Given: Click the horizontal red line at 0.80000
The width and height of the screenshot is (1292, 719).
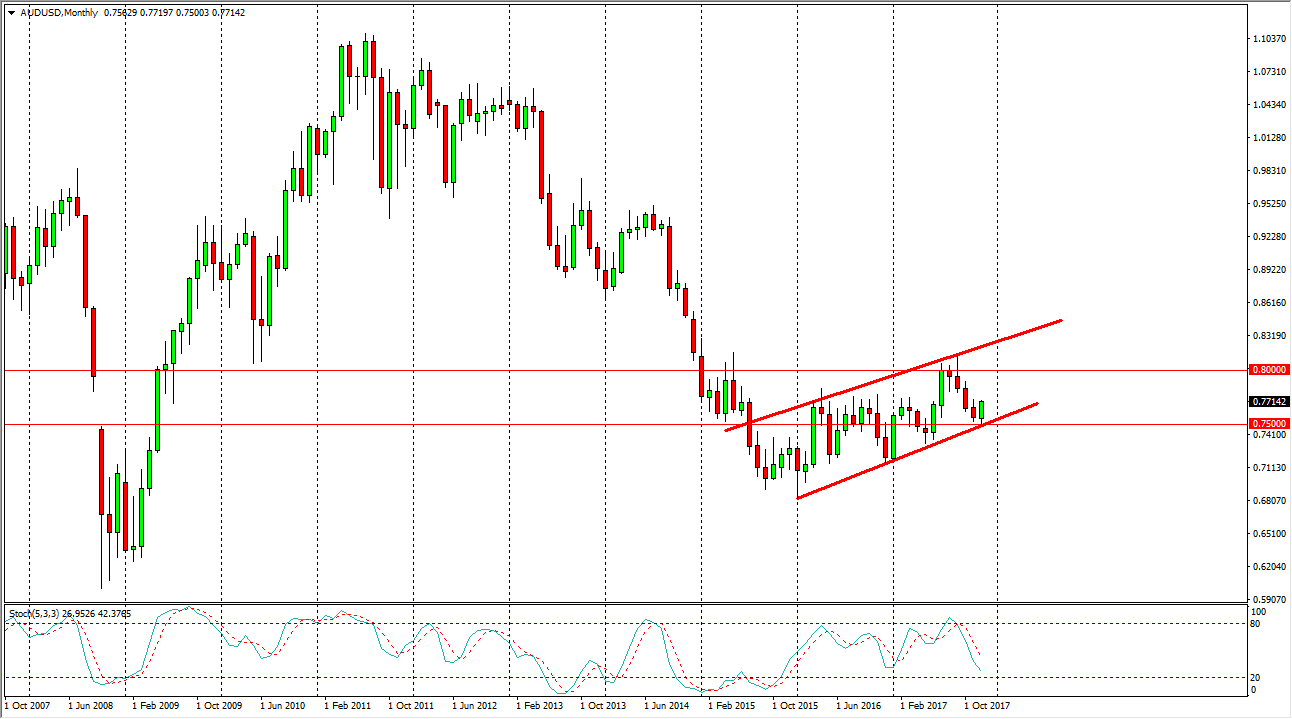Looking at the screenshot, I should (400, 369).
